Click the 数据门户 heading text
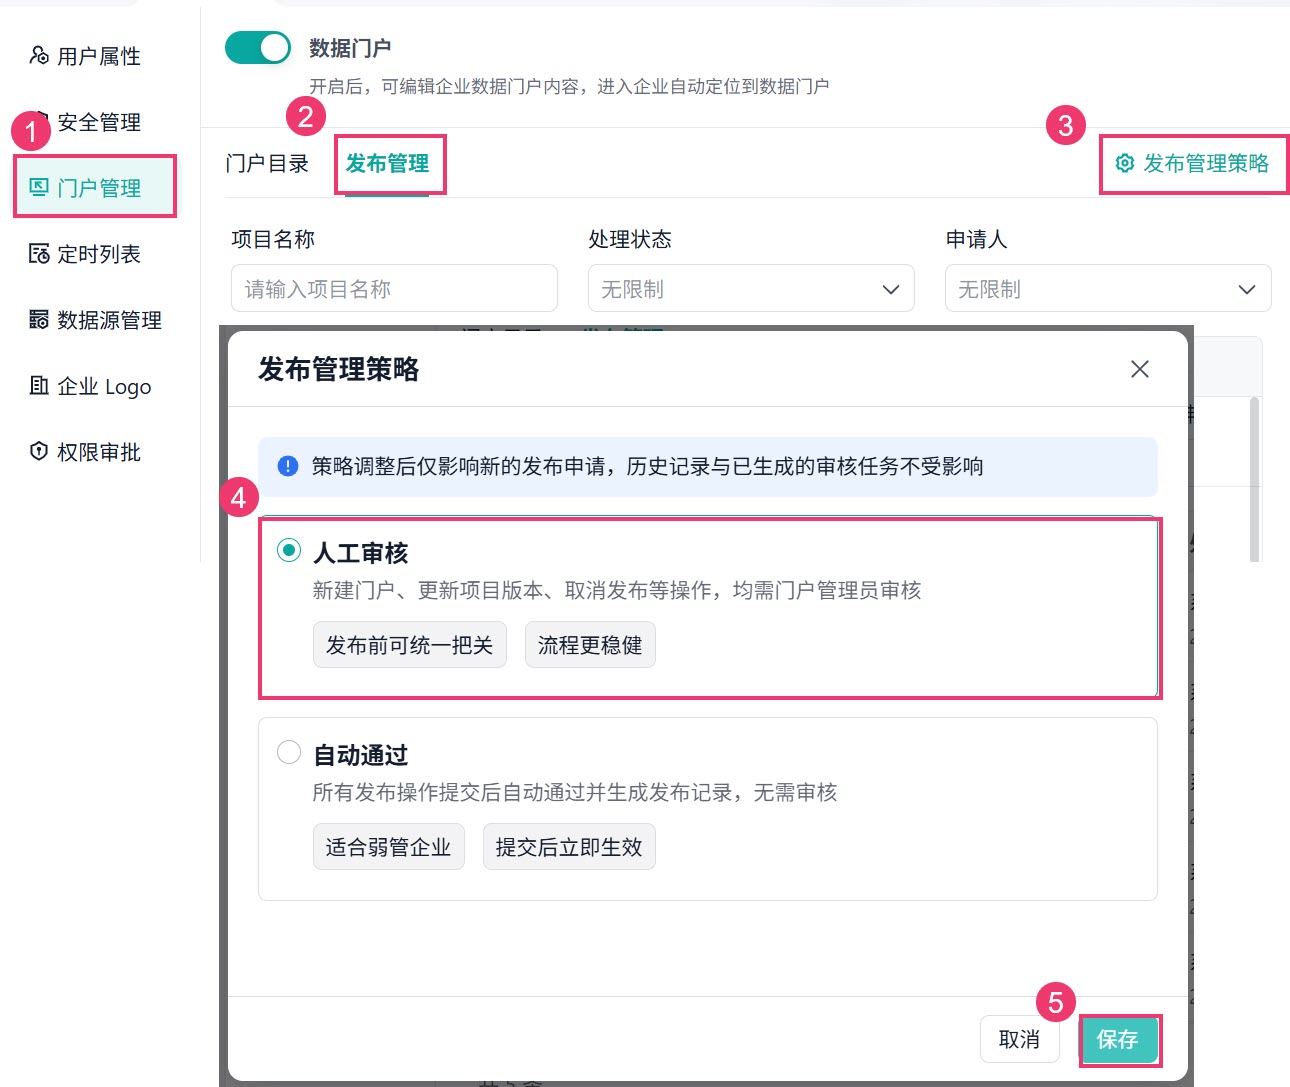 [x=350, y=48]
